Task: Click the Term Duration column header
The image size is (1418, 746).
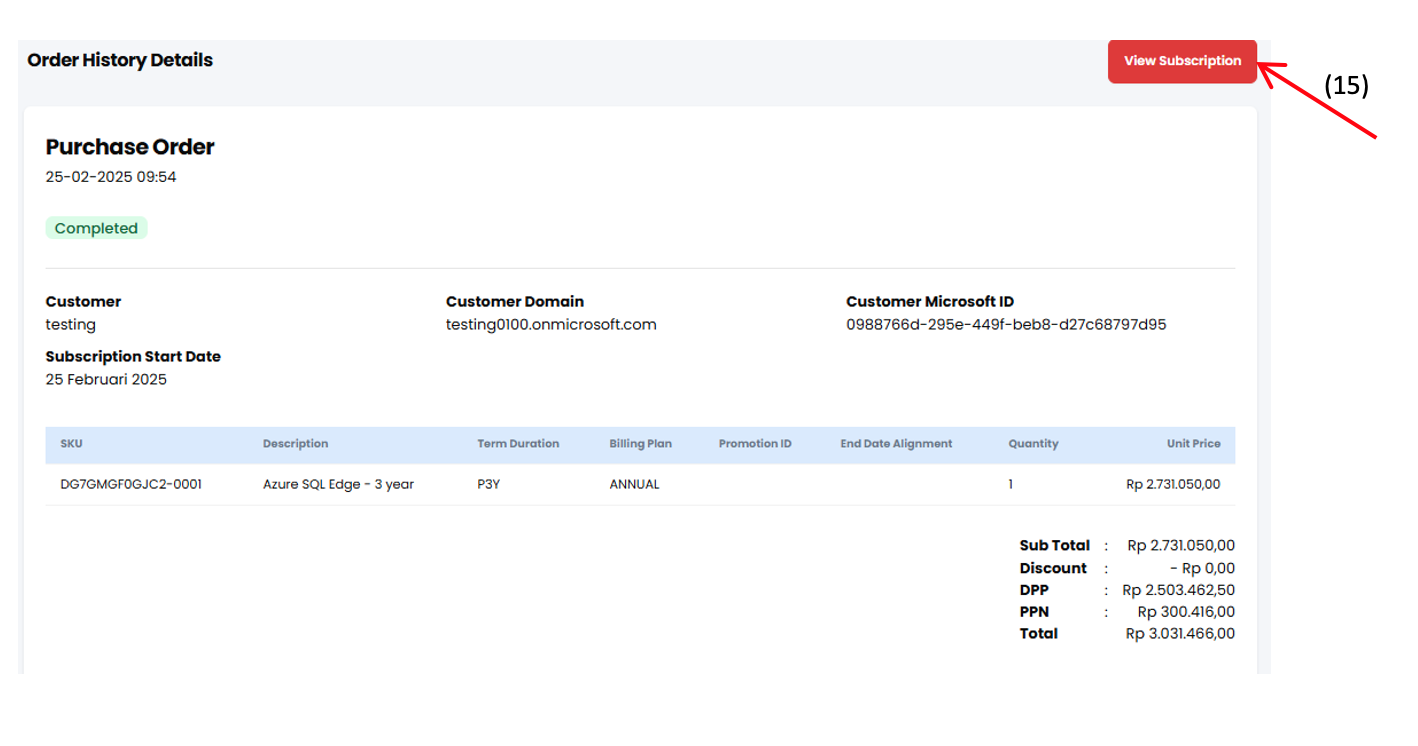Action: pos(518,444)
